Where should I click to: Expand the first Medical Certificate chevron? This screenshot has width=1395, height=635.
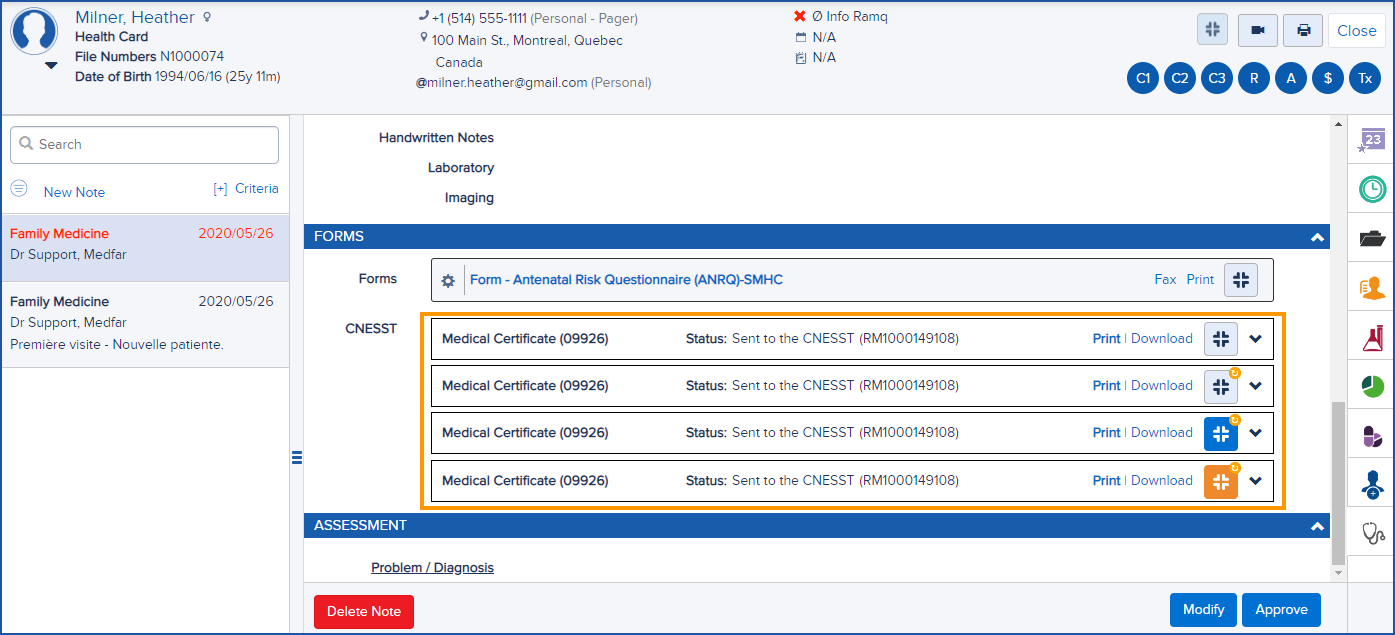(1256, 338)
